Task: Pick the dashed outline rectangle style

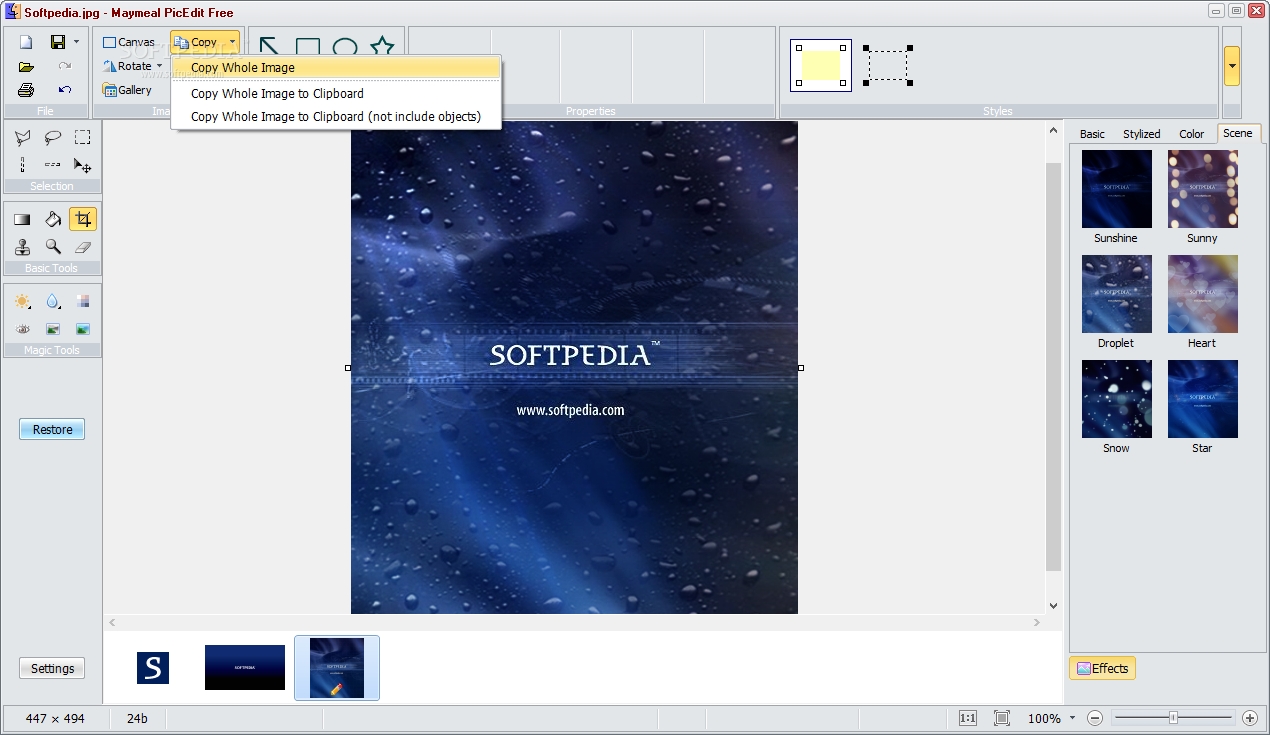Action: pos(888,66)
